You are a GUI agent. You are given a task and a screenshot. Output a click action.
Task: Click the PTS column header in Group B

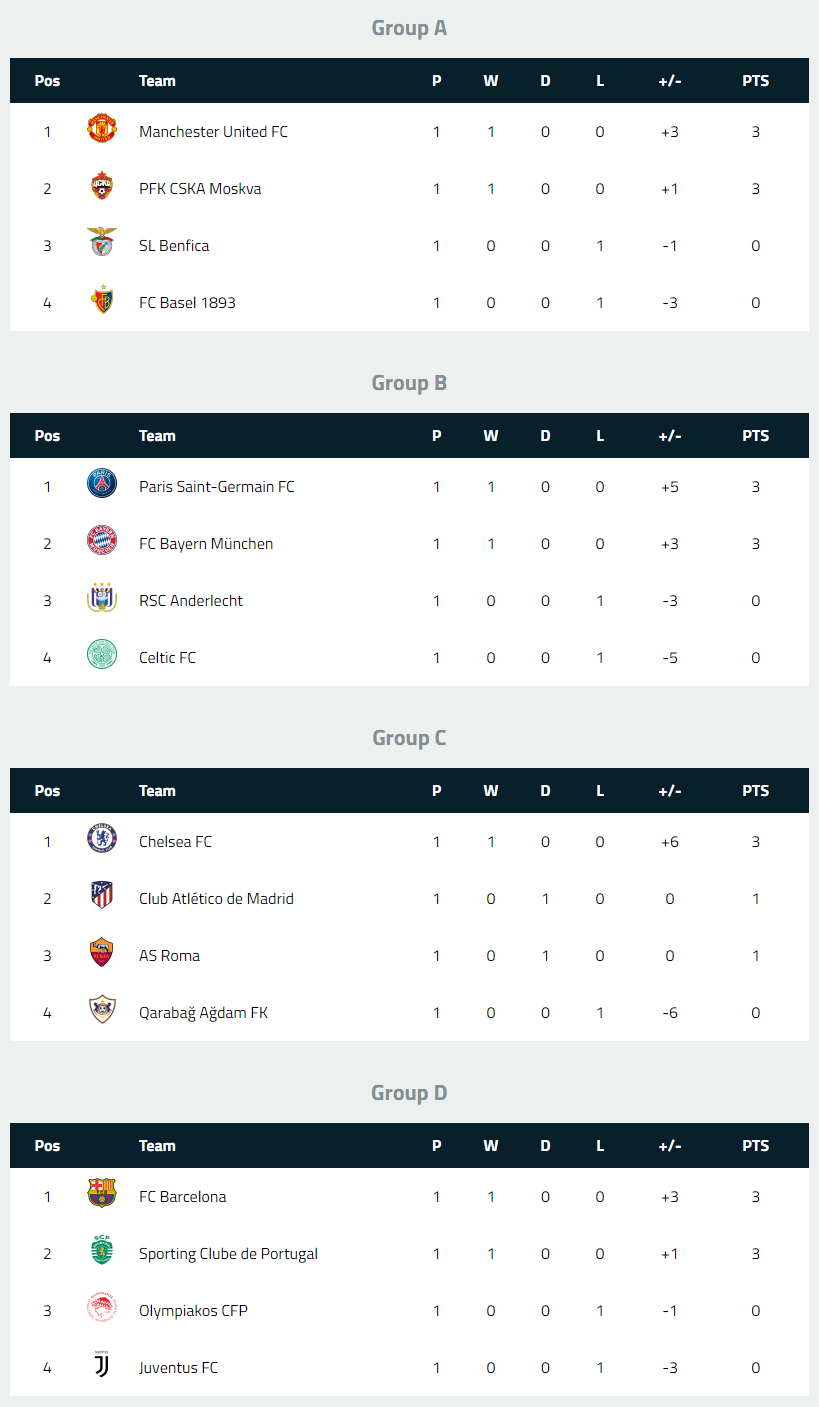(755, 436)
